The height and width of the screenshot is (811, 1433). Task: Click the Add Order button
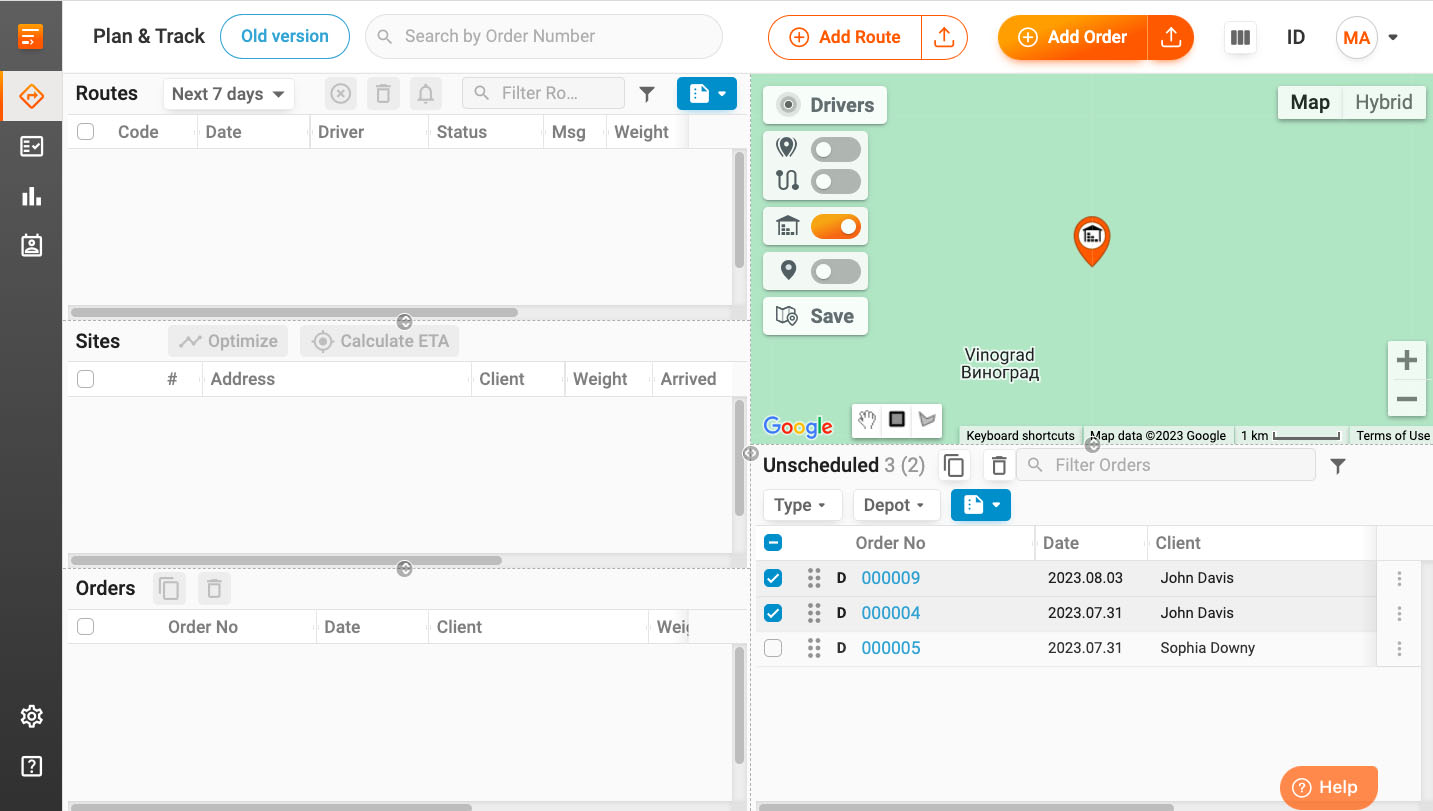tap(1071, 37)
